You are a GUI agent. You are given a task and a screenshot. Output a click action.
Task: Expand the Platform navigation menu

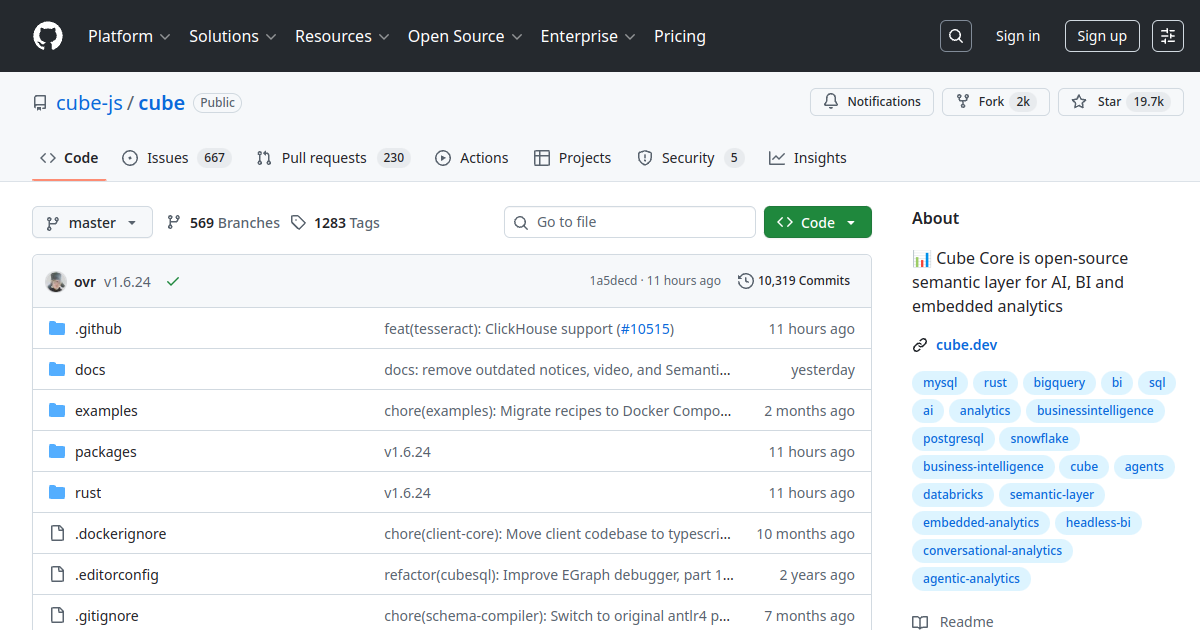[129, 36]
